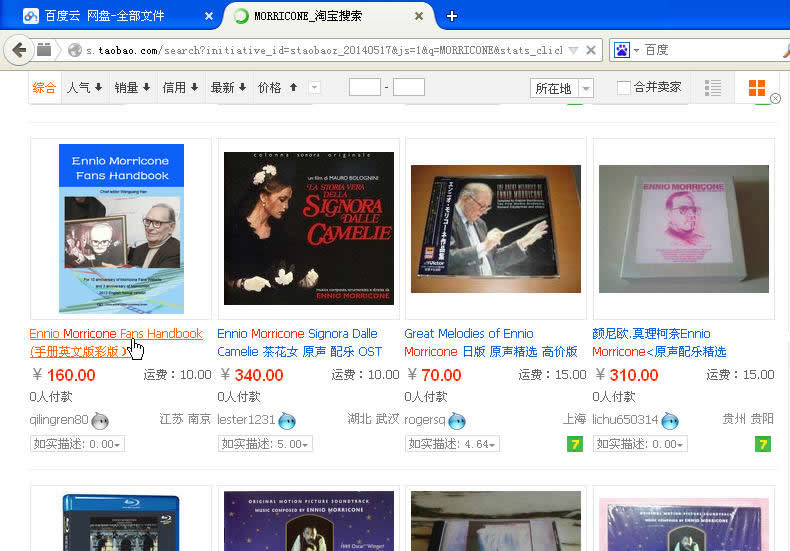Open a new browser tab with plus button
The width and height of the screenshot is (790, 551).
[x=452, y=16]
